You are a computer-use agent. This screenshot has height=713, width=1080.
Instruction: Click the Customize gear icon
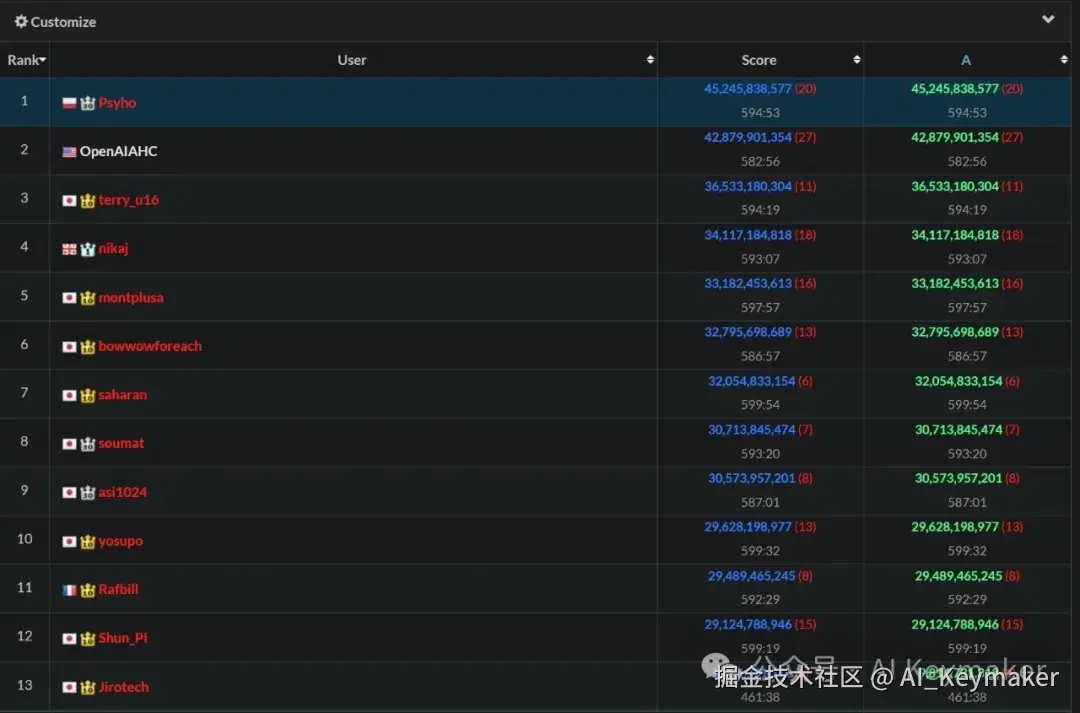[19, 21]
